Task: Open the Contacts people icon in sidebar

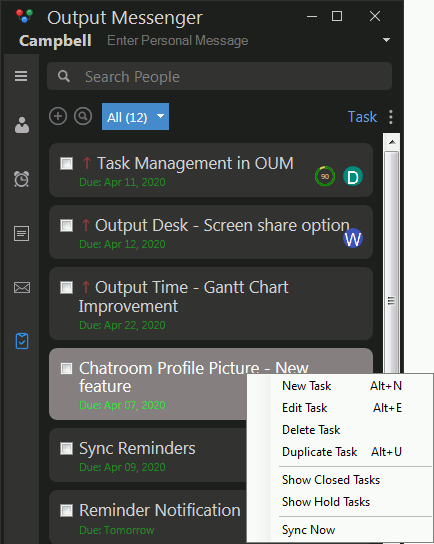Action: pos(22,125)
